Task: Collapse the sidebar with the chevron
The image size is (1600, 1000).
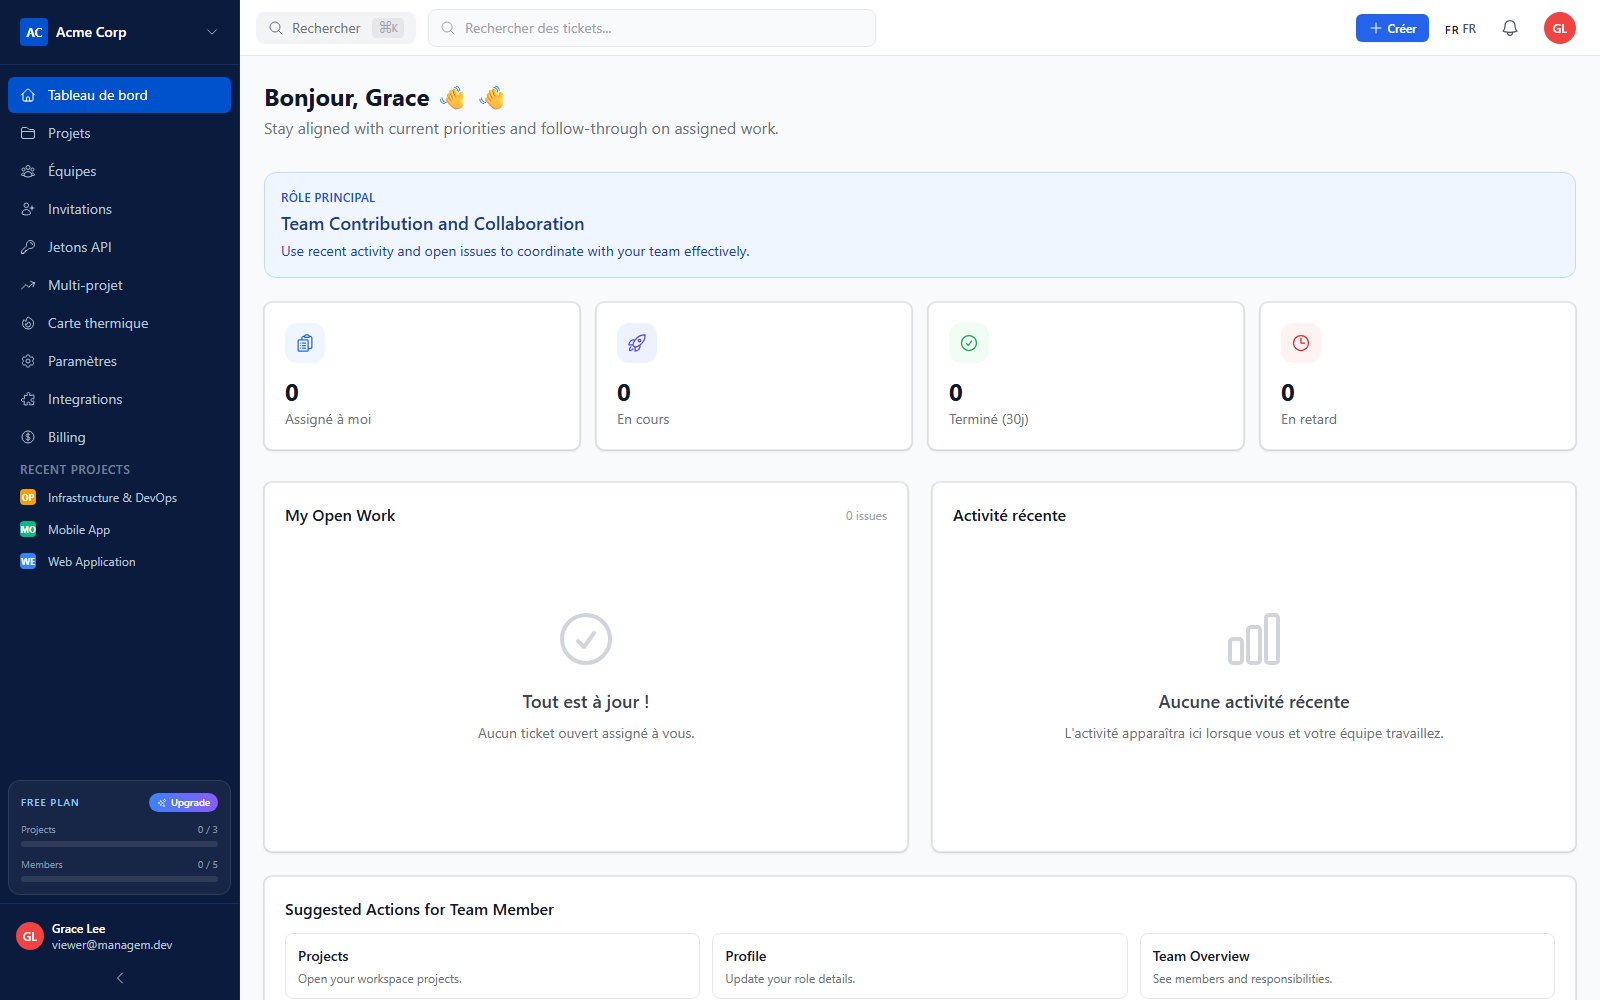Action: coord(120,978)
